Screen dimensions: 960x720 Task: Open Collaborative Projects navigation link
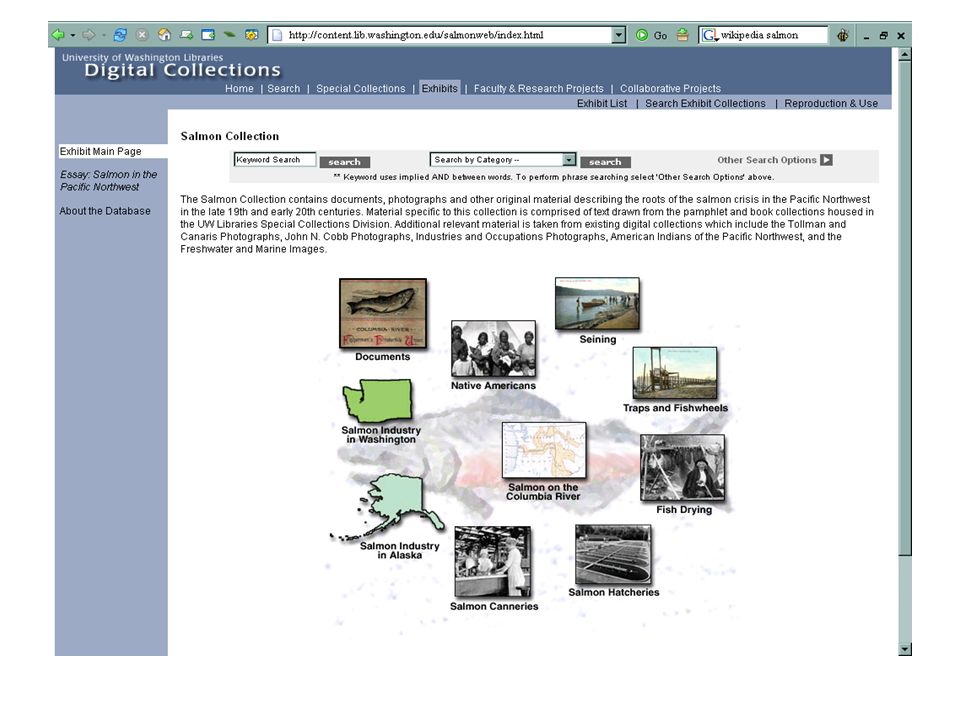pyautogui.click(x=670, y=88)
